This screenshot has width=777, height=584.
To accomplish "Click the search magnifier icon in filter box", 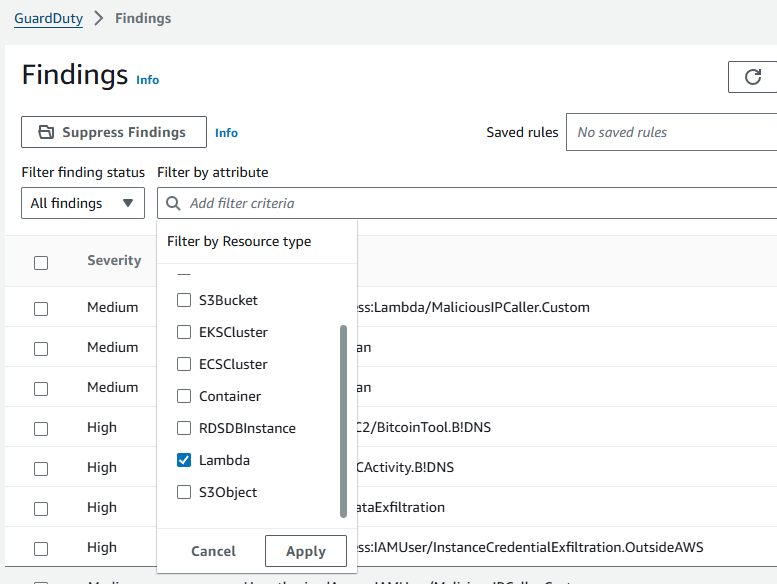I will 173,203.
